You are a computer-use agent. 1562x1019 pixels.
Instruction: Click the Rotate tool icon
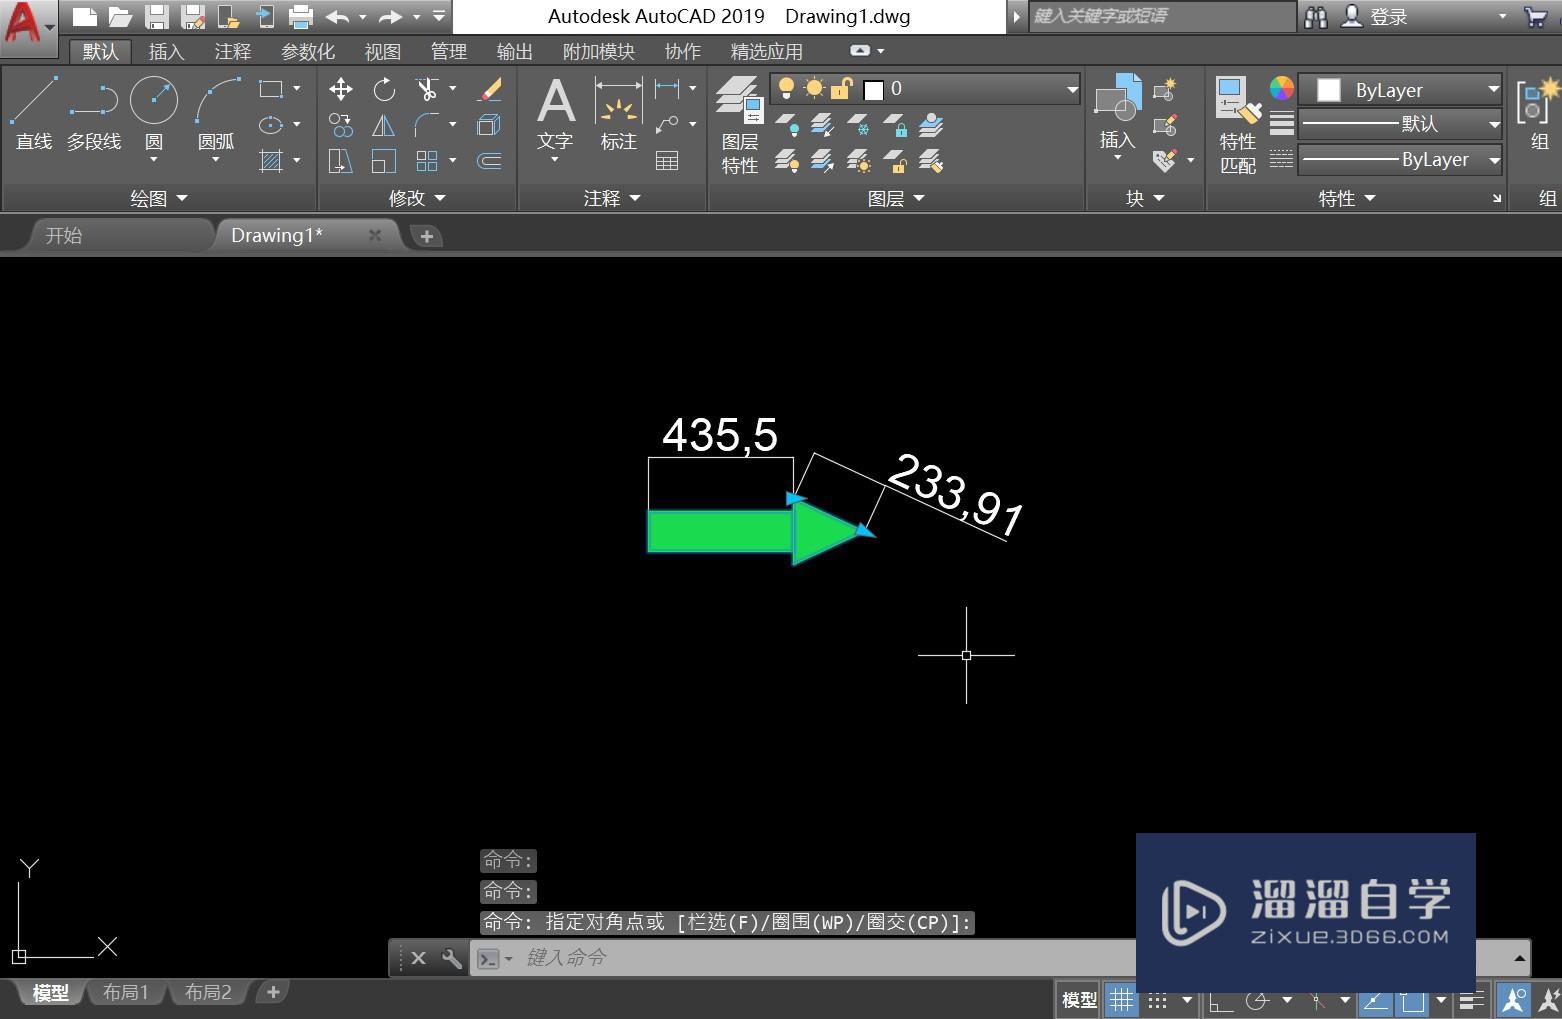point(384,90)
